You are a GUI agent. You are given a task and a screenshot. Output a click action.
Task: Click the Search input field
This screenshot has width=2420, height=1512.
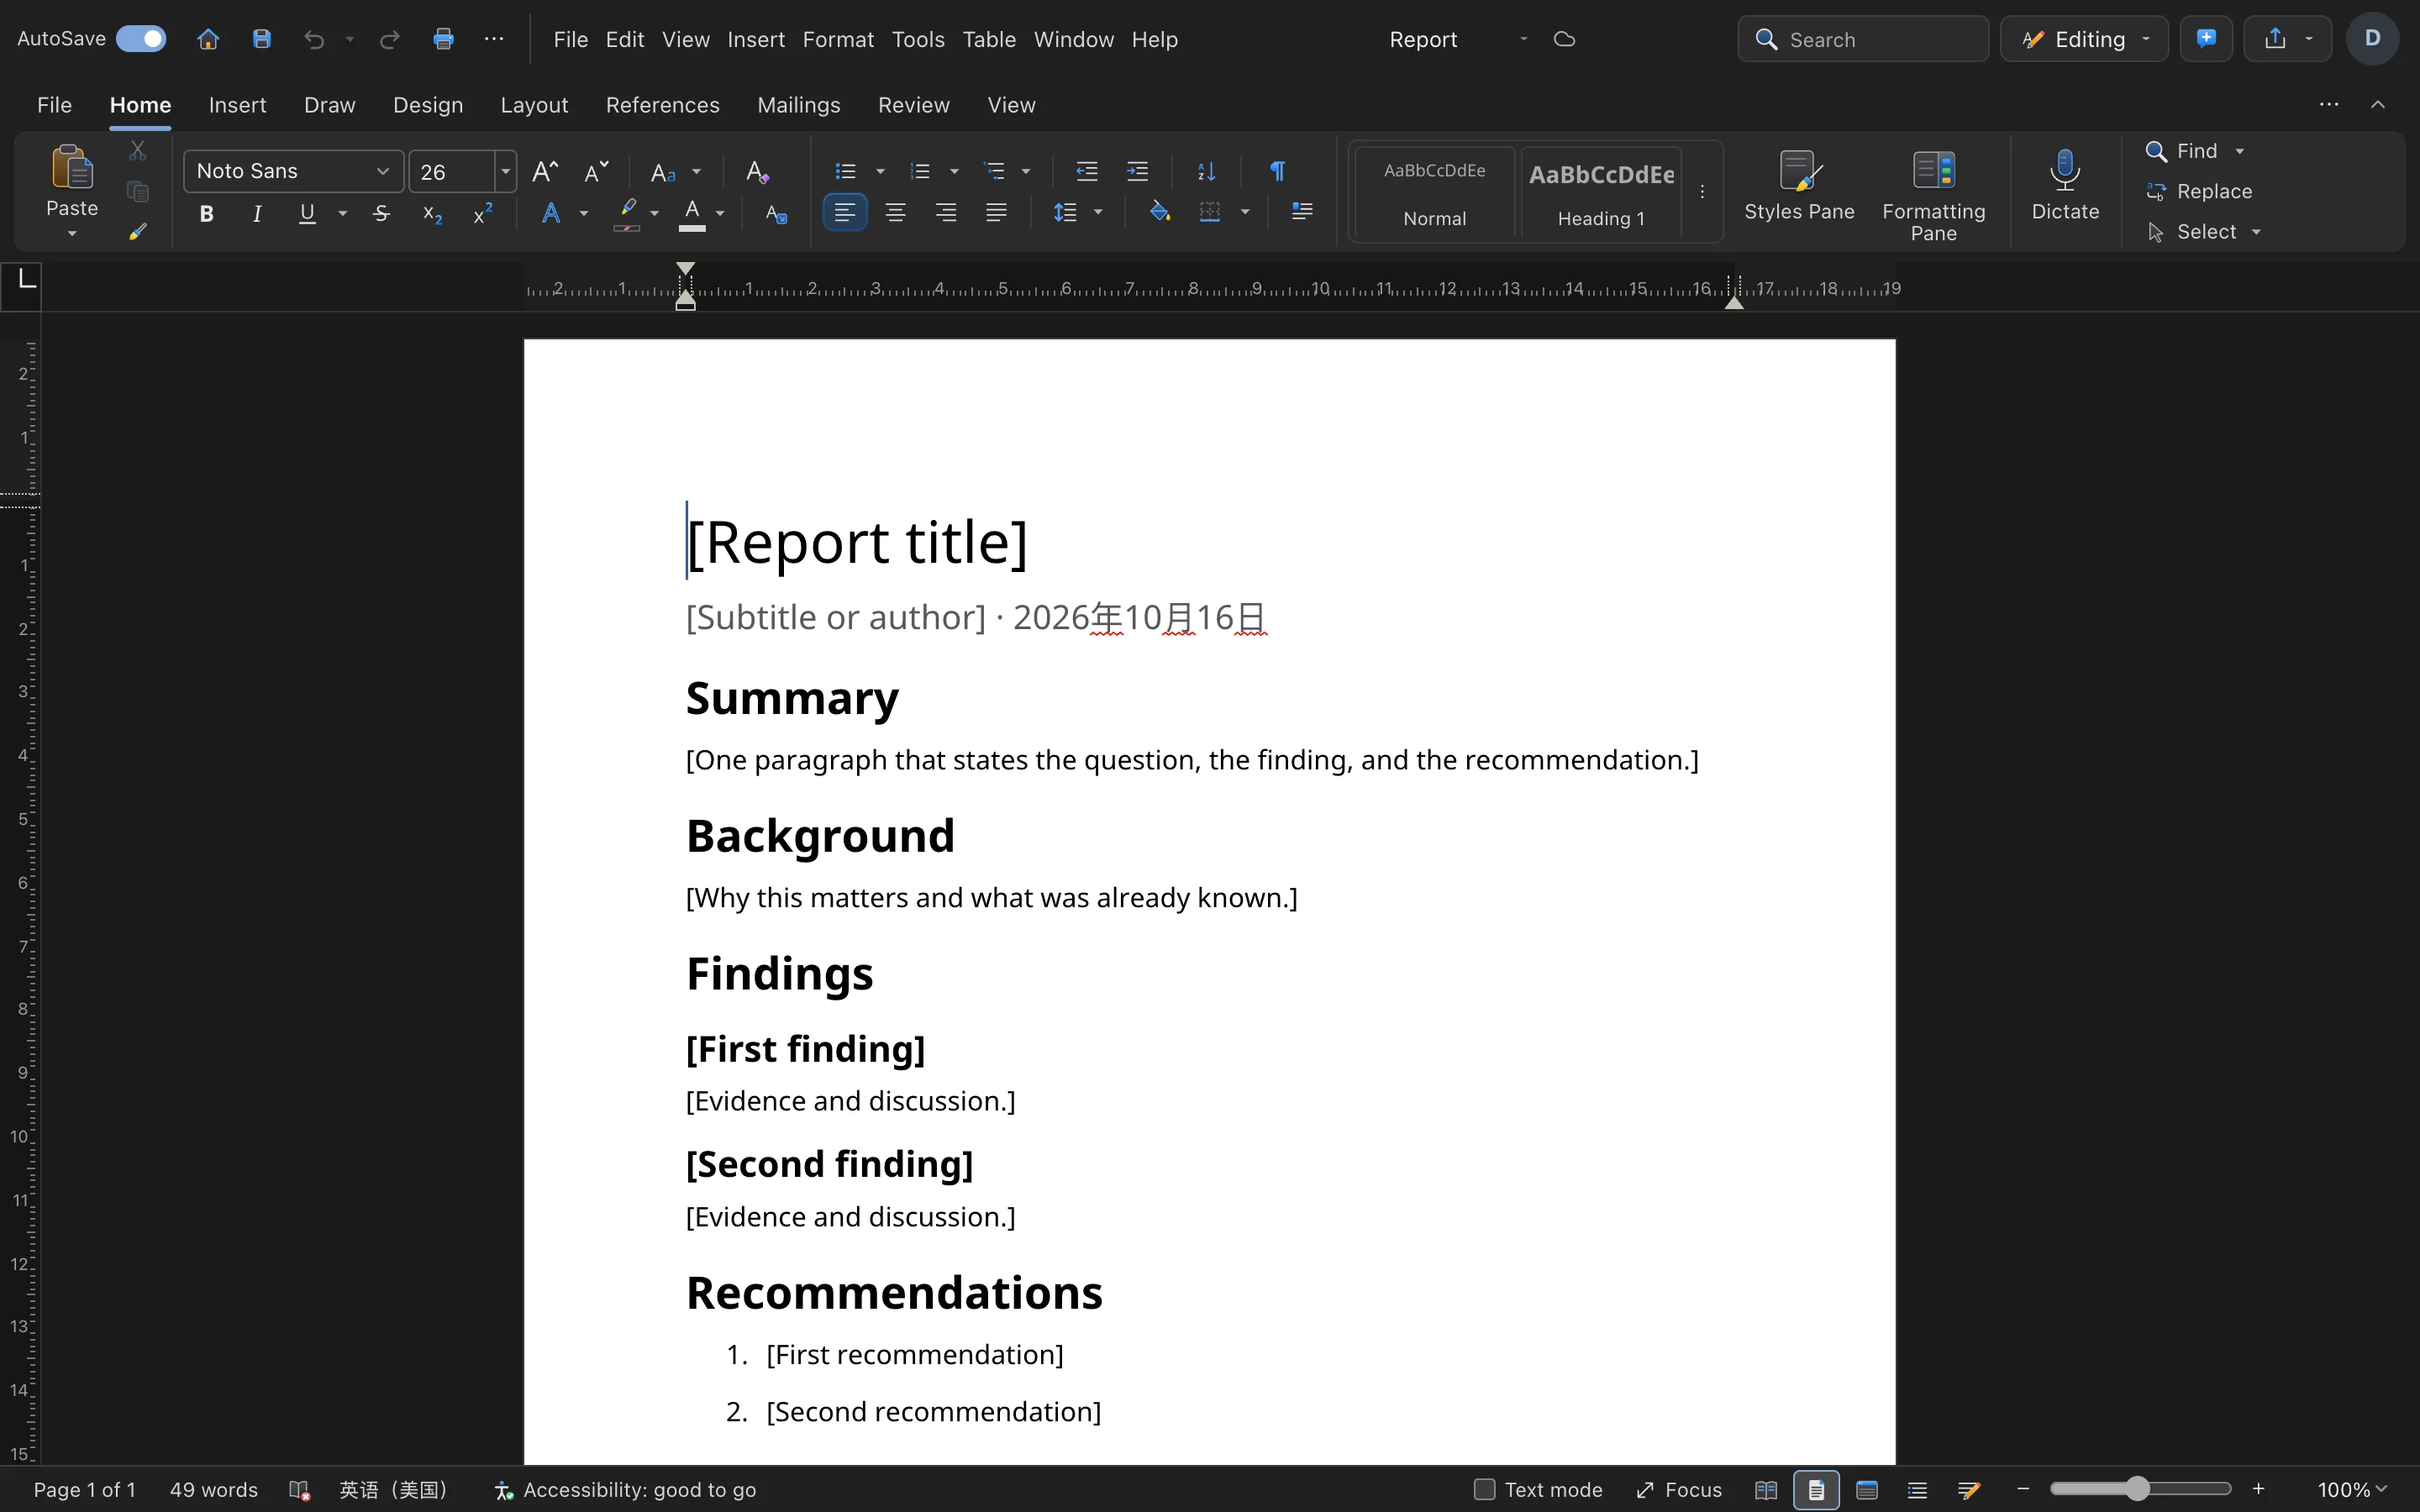click(x=1863, y=39)
